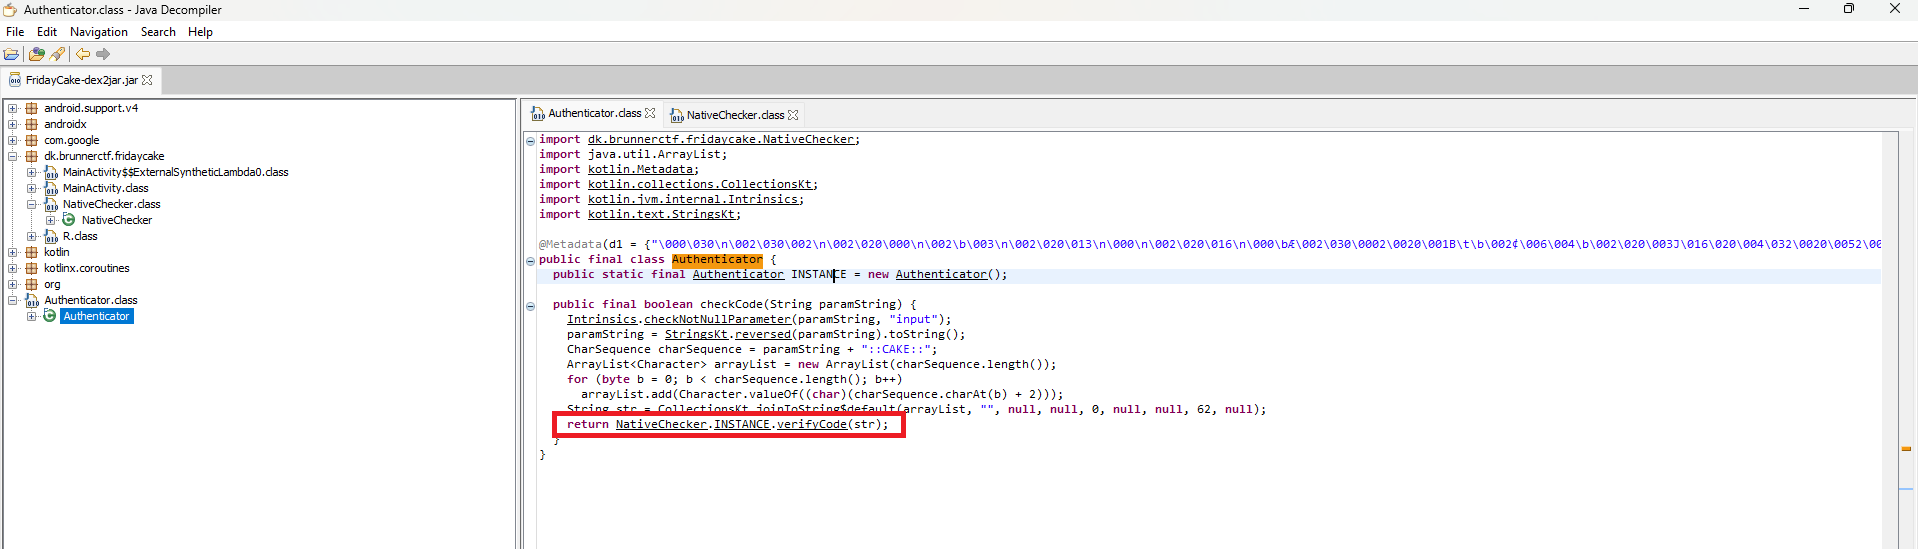Select MainActivity.class in the tree
The image size is (1918, 549).
point(105,188)
